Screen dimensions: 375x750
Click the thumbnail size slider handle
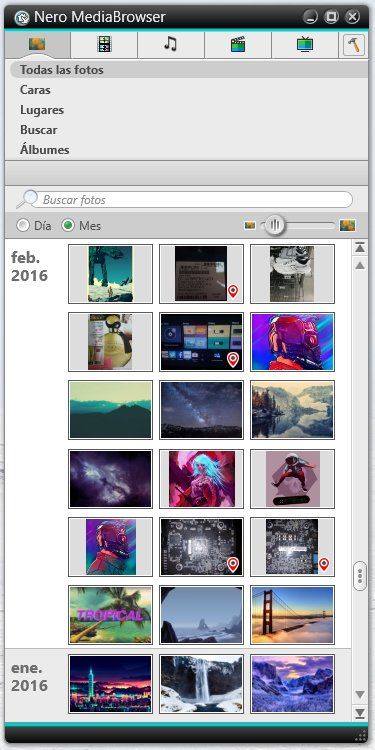tap(275, 225)
